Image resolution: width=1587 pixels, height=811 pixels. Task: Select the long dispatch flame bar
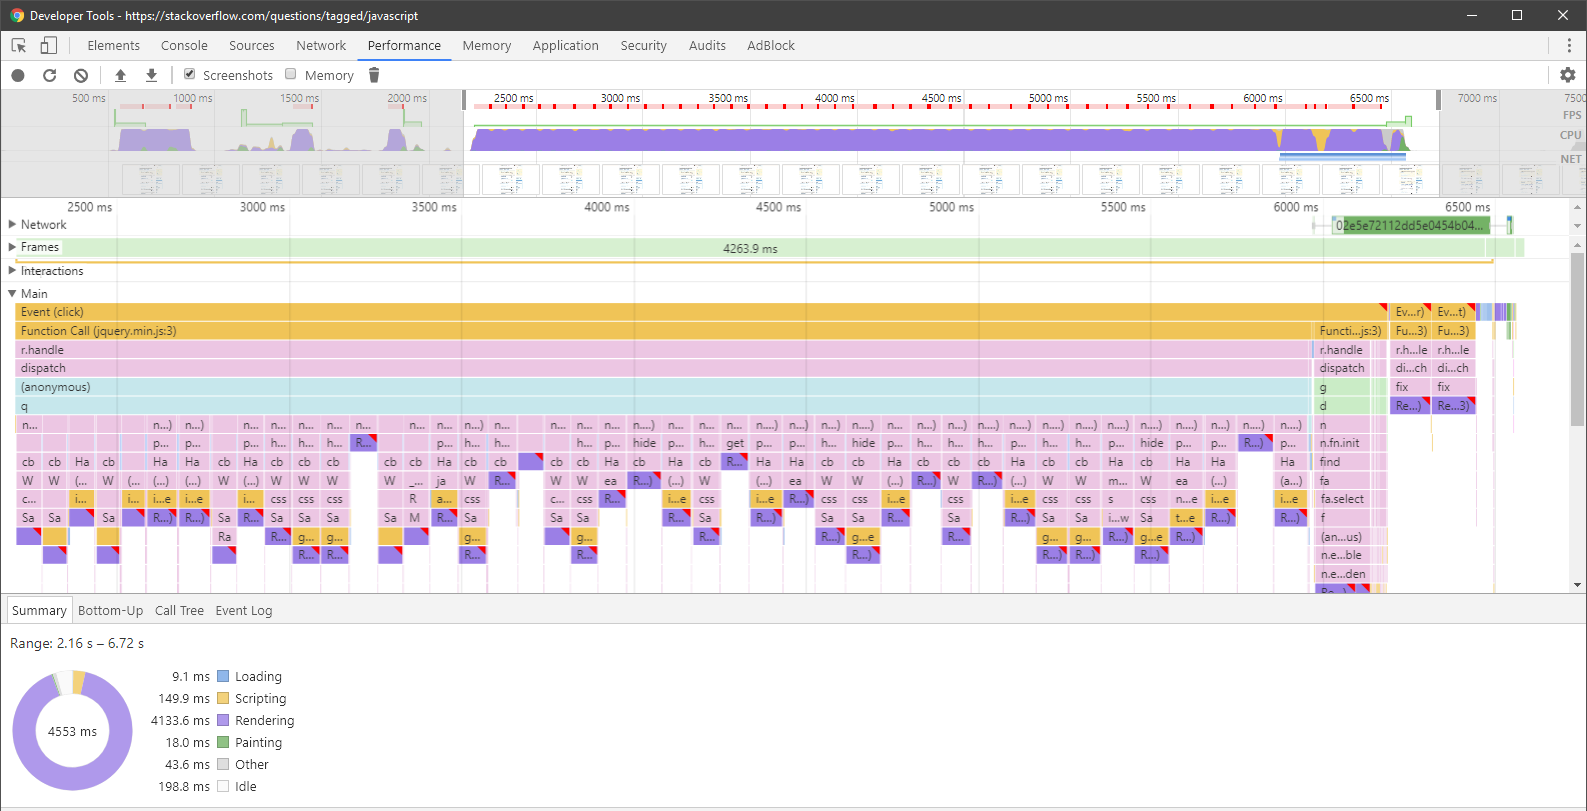pyautogui.click(x=663, y=368)
